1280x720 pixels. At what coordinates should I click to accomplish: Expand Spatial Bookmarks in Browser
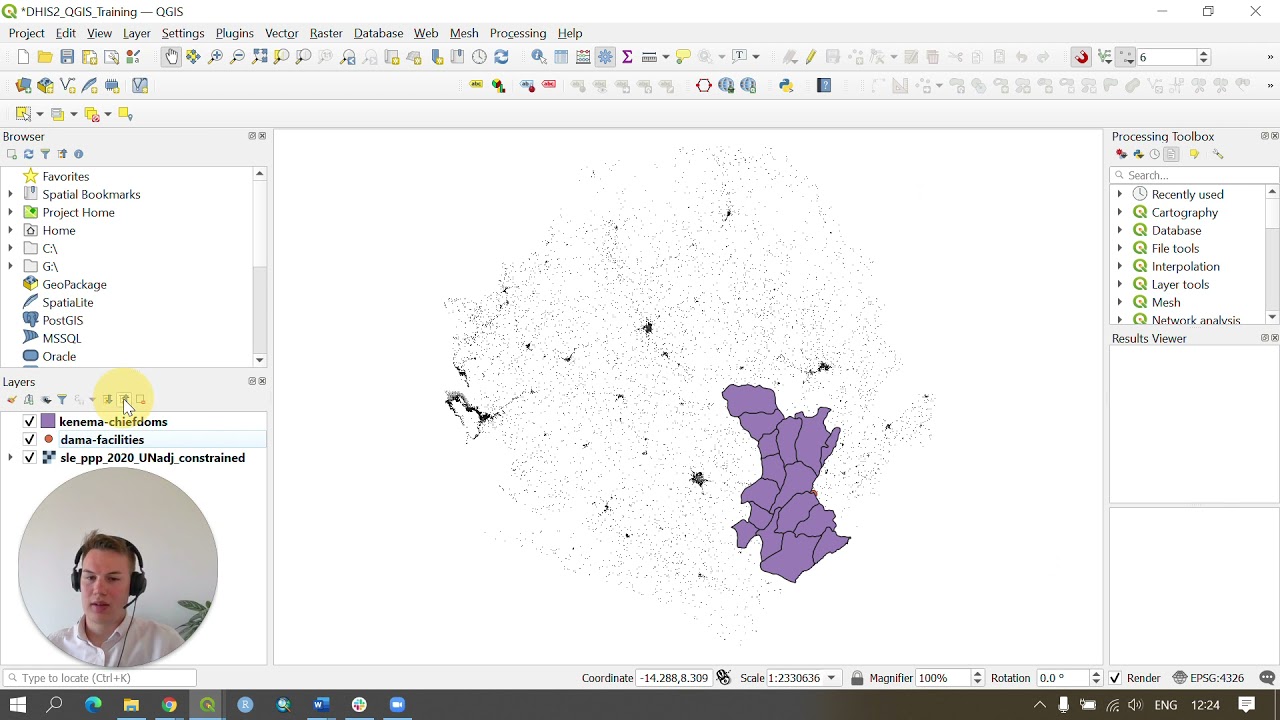pos(10,194)
